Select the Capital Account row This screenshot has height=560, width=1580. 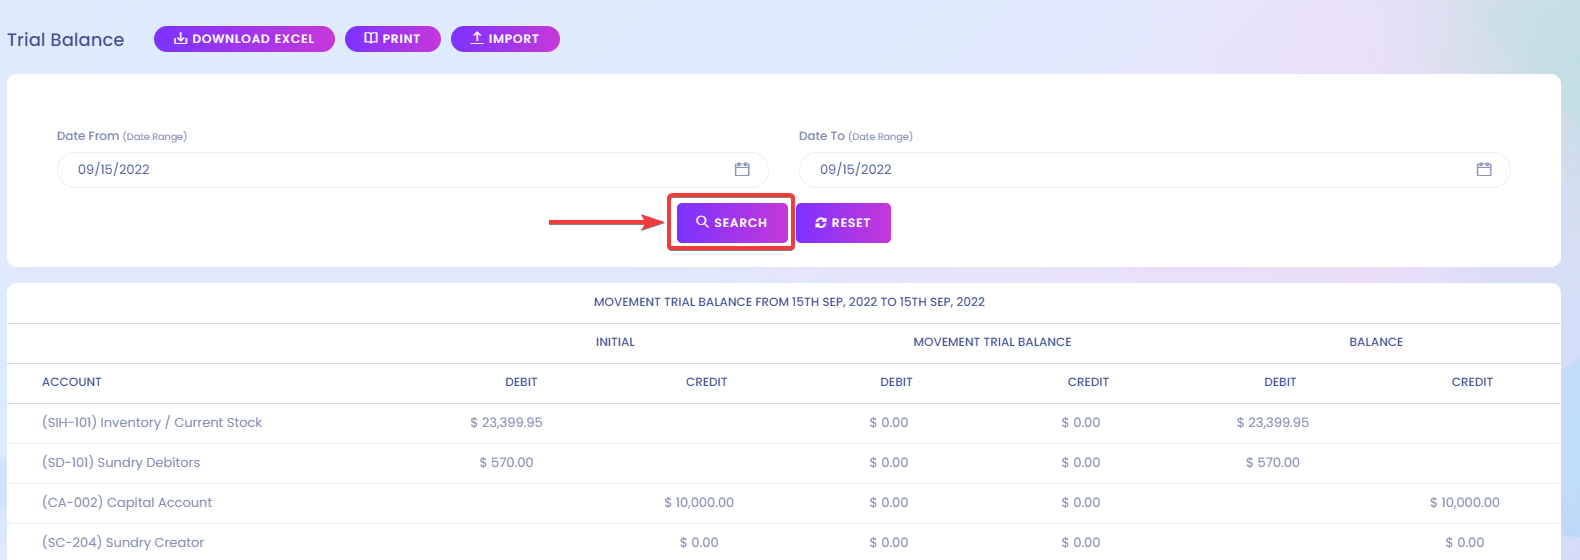[784, 503]
